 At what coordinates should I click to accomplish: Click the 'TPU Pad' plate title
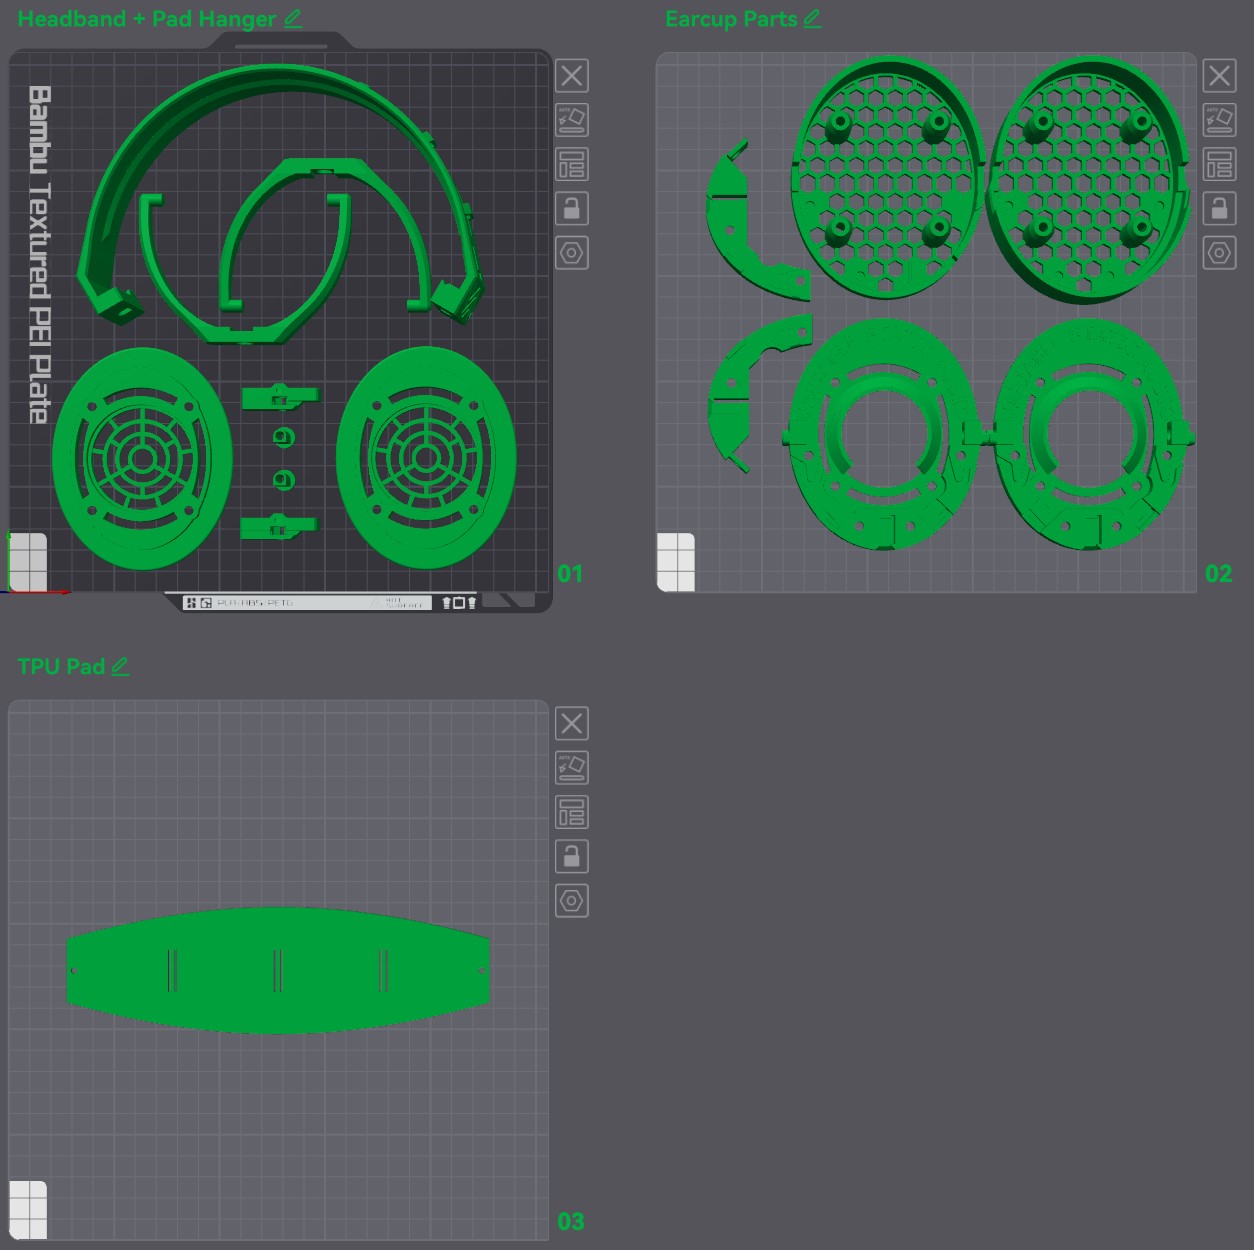point(61,667)
